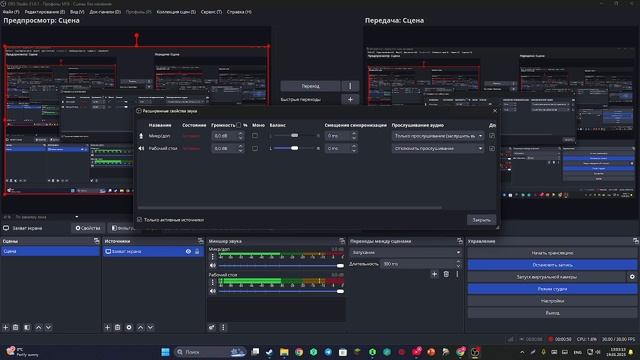640x360 pixels.
Task: Enable Моно for Мик/доп row
Action: (255, 136)
